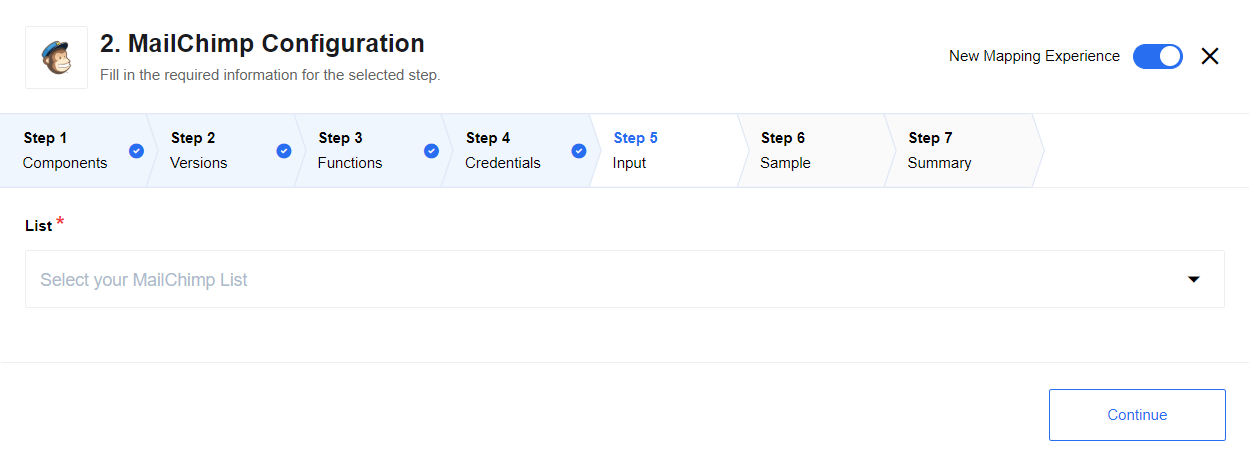Click the Step 3 Functions checkmark icon
This screenshot has width=1249, height=467.
coord(431,151)
